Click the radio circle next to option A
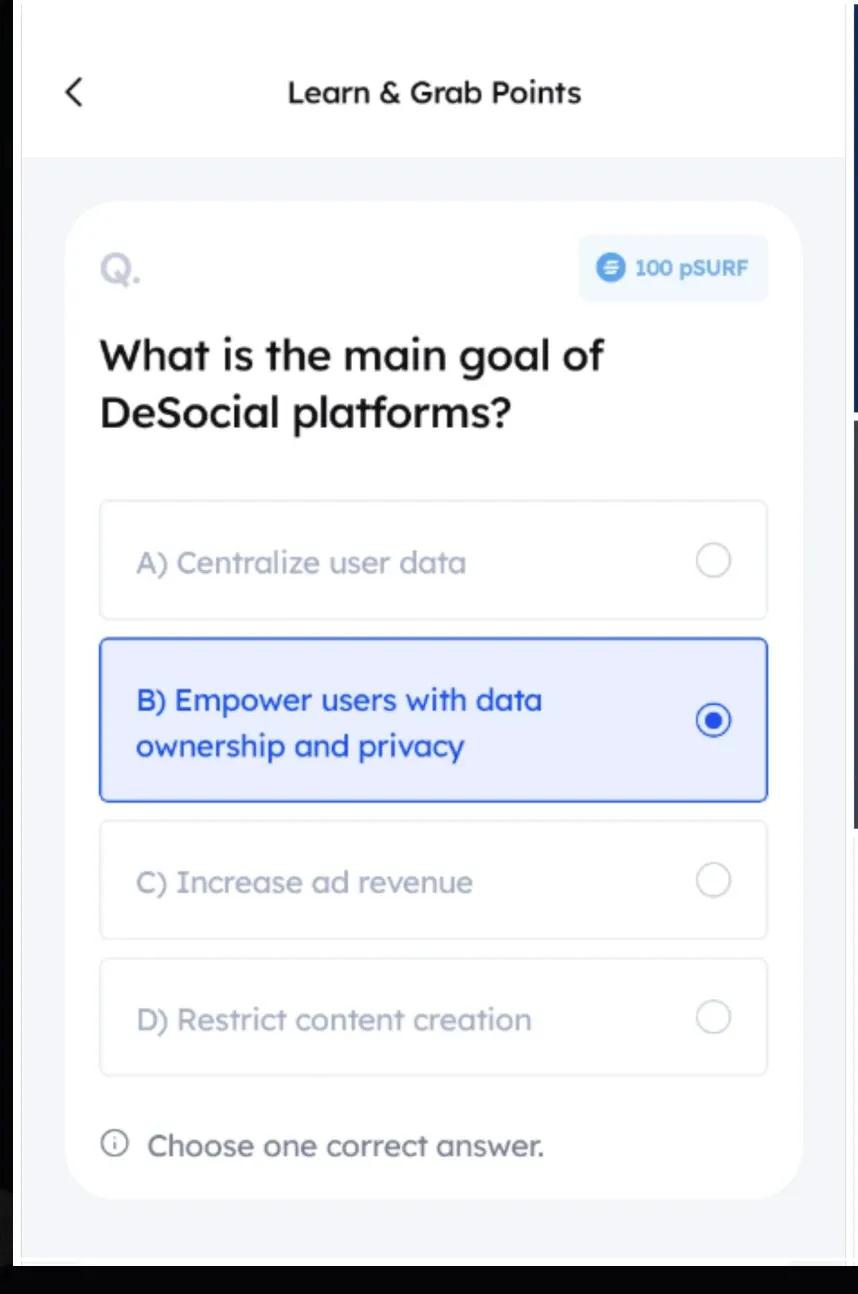 tap(713, 560)
